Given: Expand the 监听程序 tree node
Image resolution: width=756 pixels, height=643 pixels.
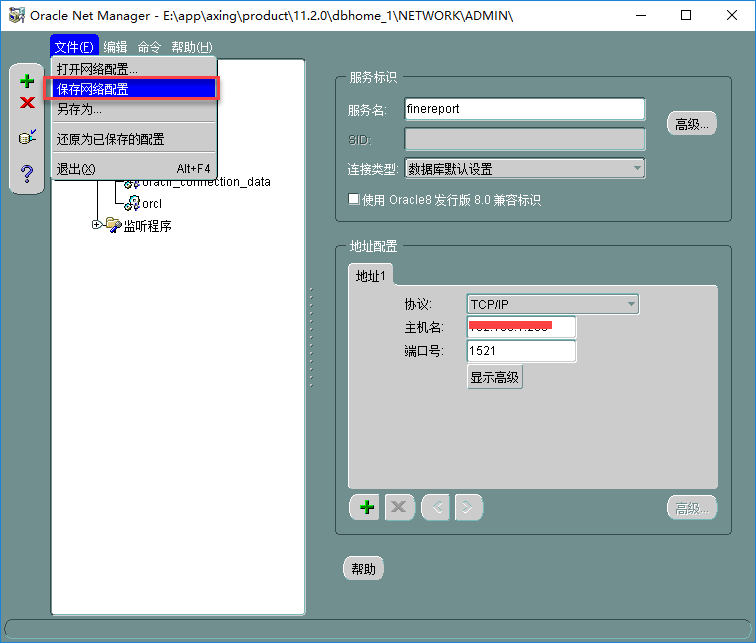Looking at the screenshot, I should coord(96,225).
